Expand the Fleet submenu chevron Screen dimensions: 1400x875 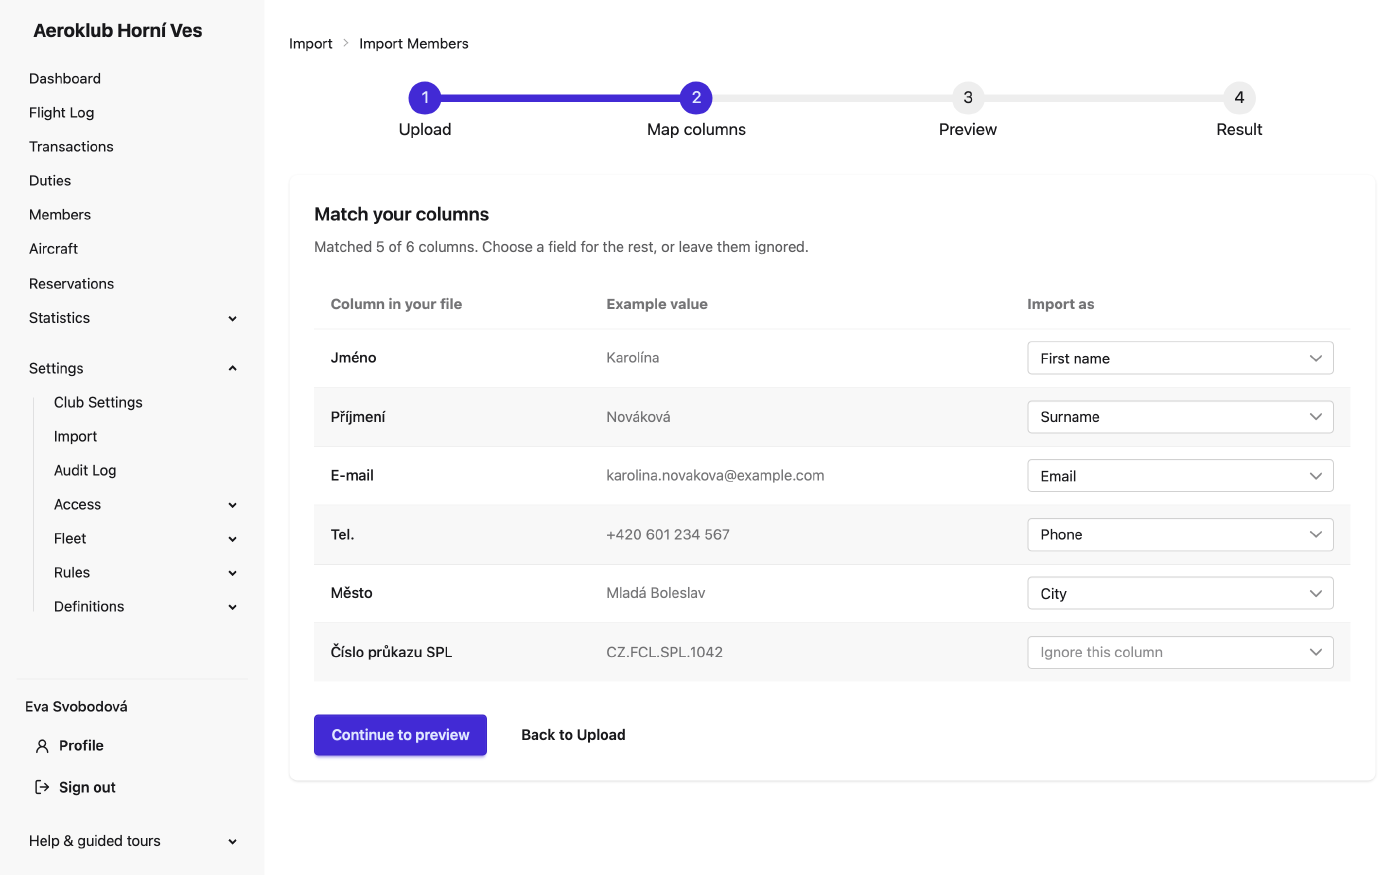(233, 539)
